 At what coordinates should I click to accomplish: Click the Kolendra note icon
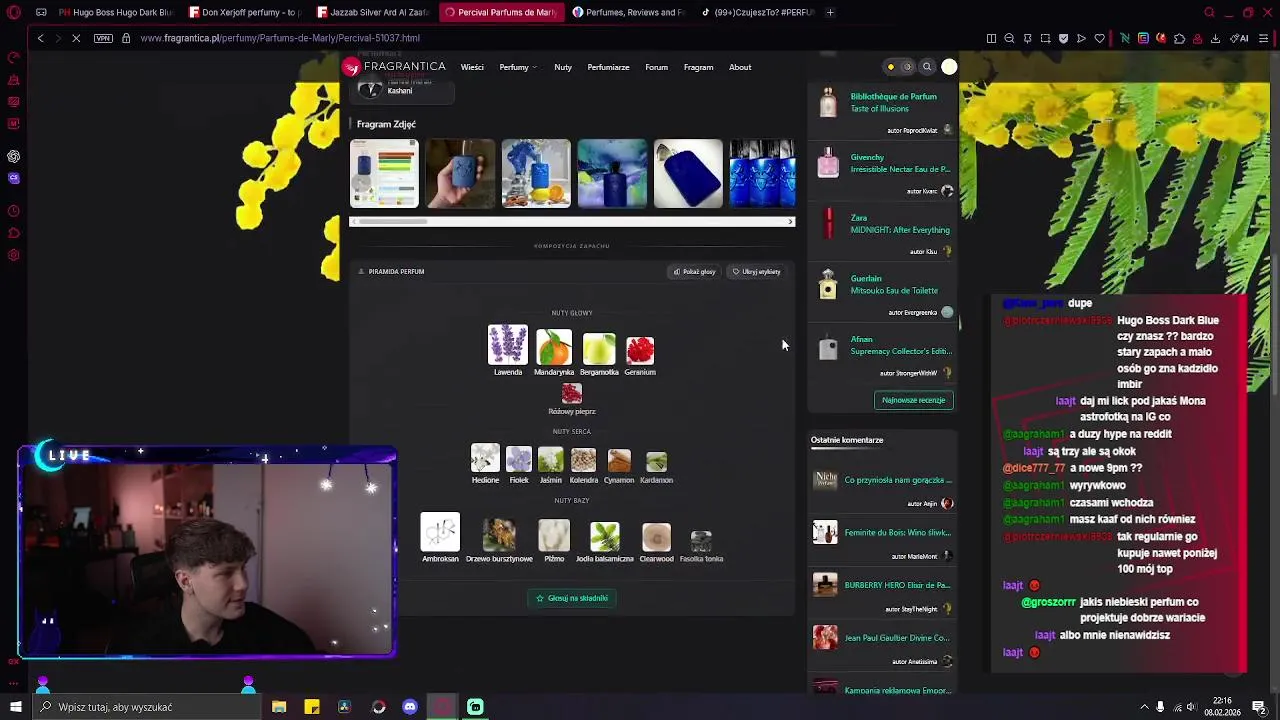tap(583, 460)
